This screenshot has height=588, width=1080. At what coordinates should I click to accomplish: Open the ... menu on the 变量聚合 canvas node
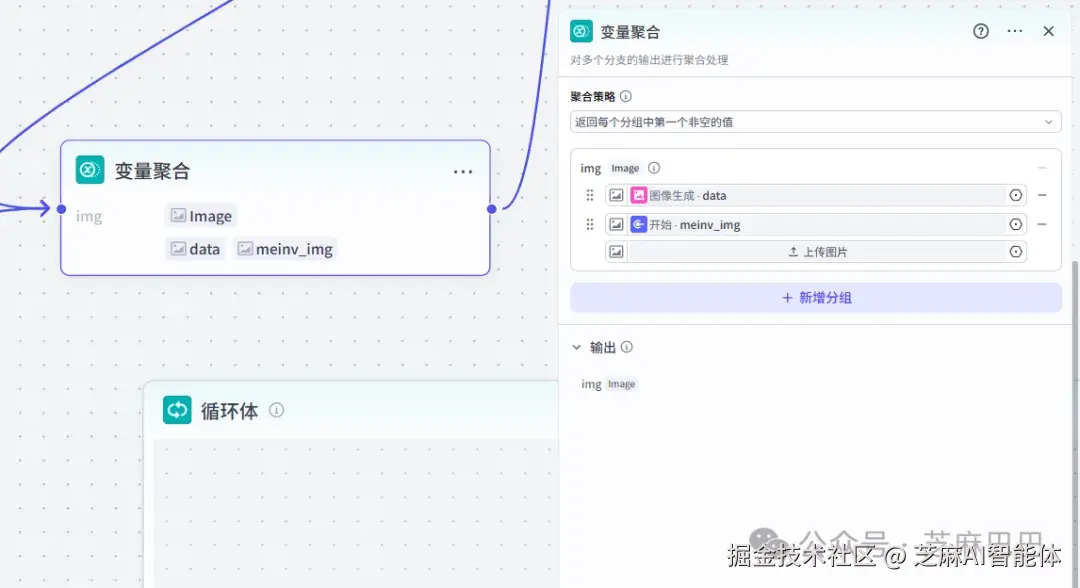(462, 171)
